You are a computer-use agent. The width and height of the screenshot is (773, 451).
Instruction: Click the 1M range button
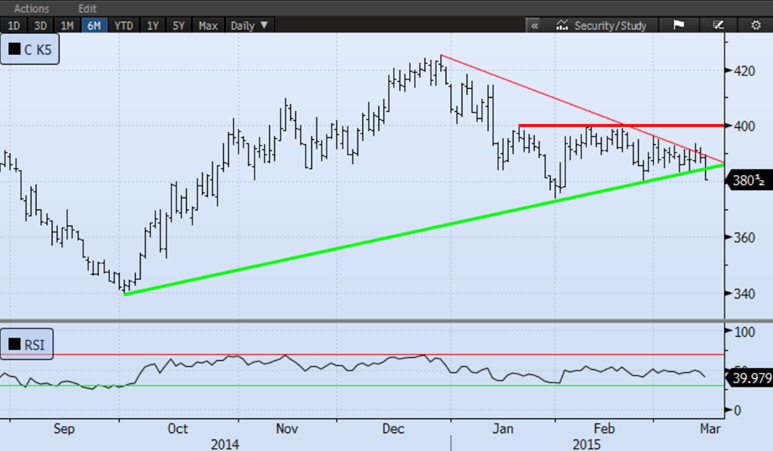click(x=67, y=25)
